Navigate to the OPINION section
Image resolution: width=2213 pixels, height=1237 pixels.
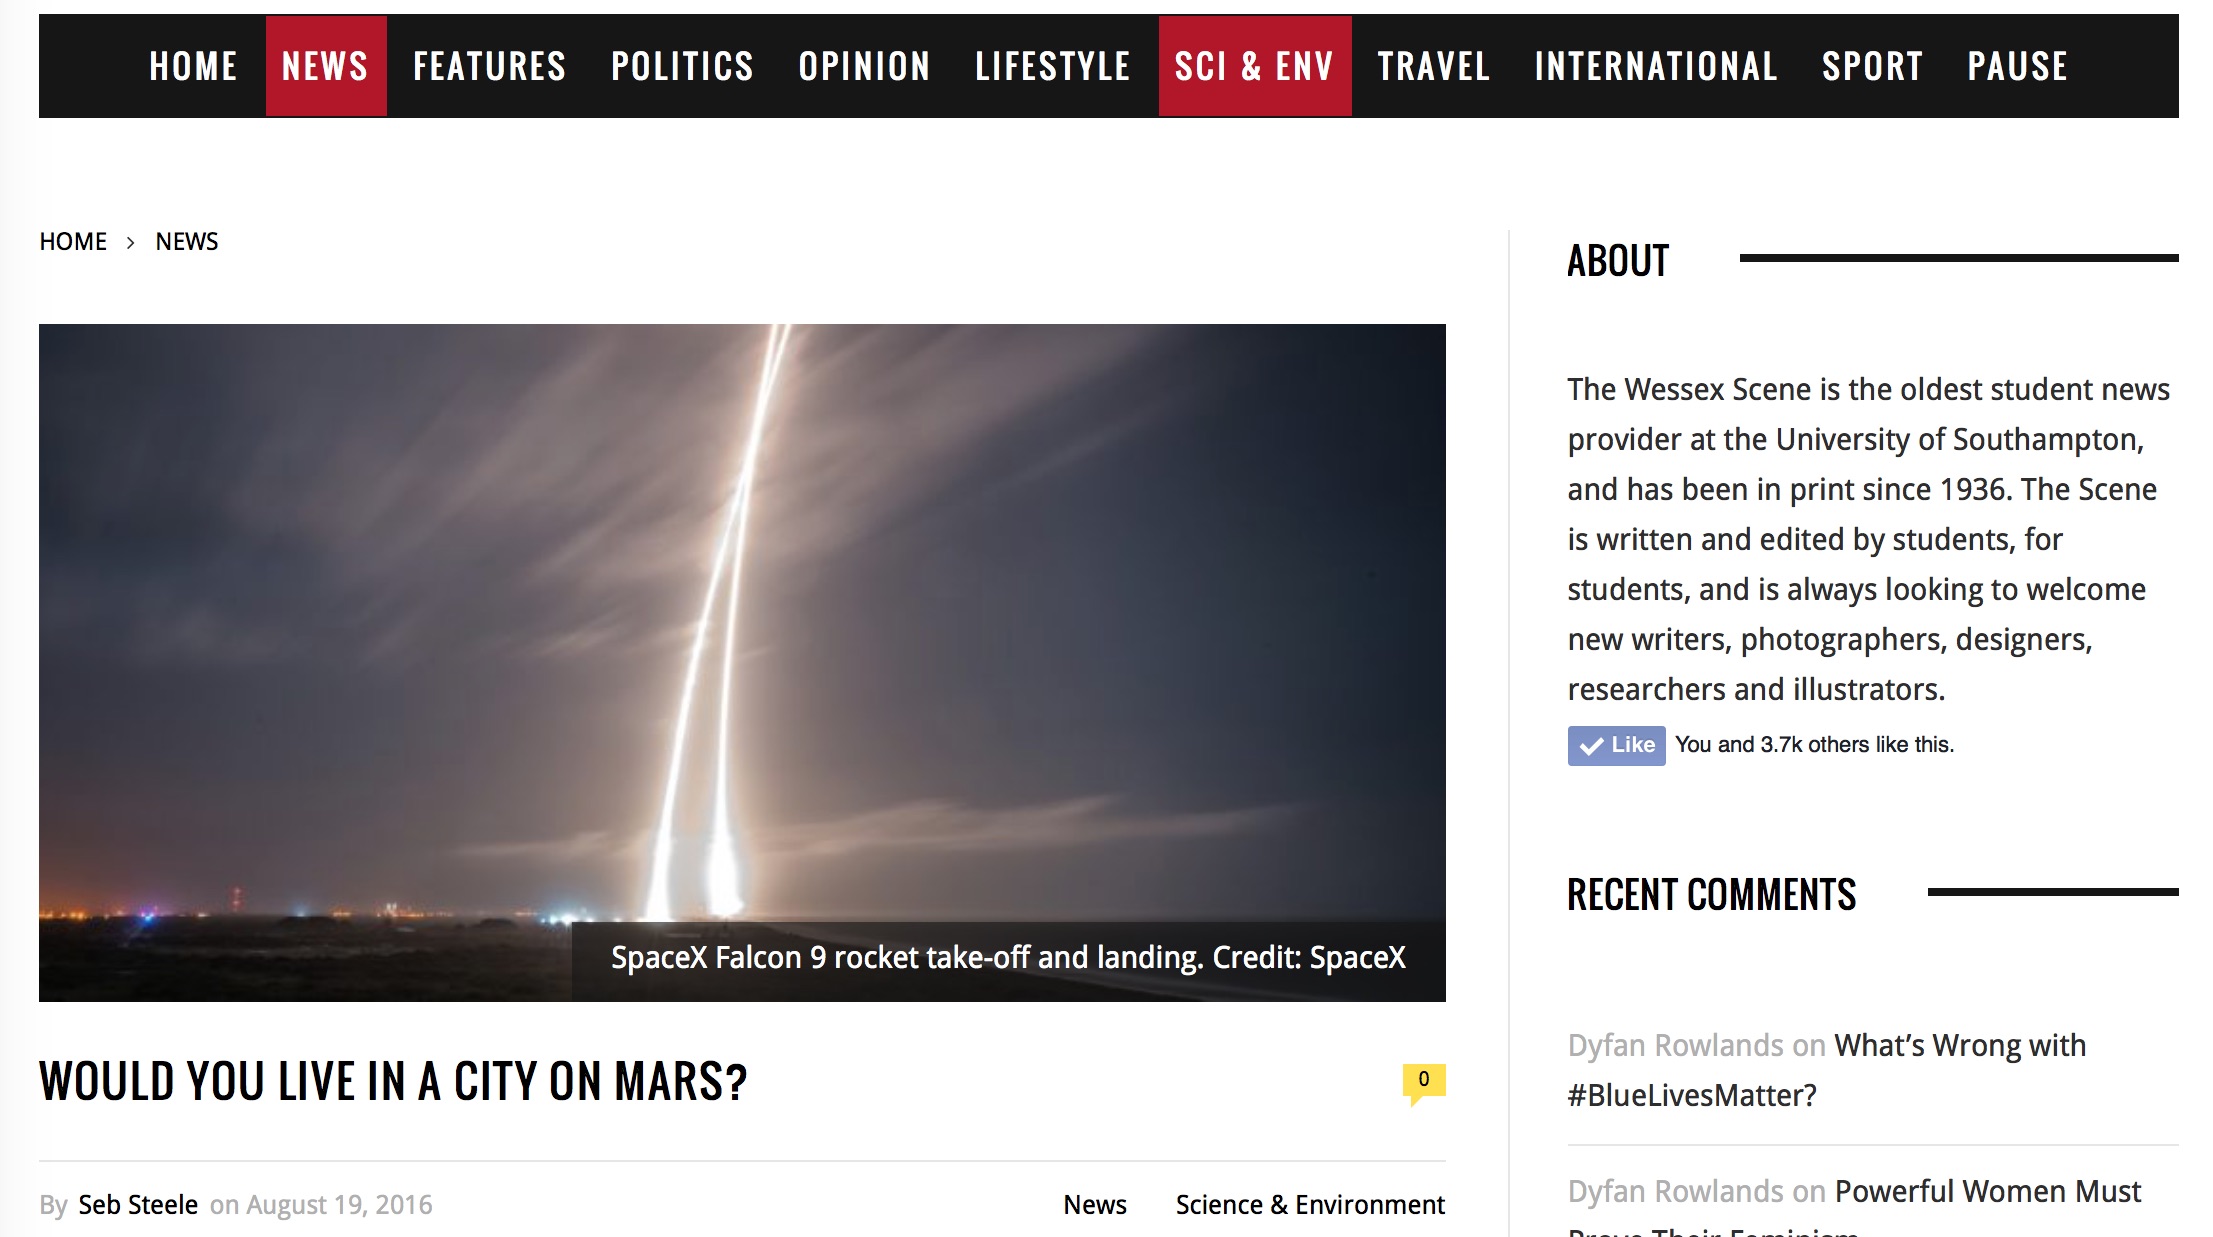865,66
